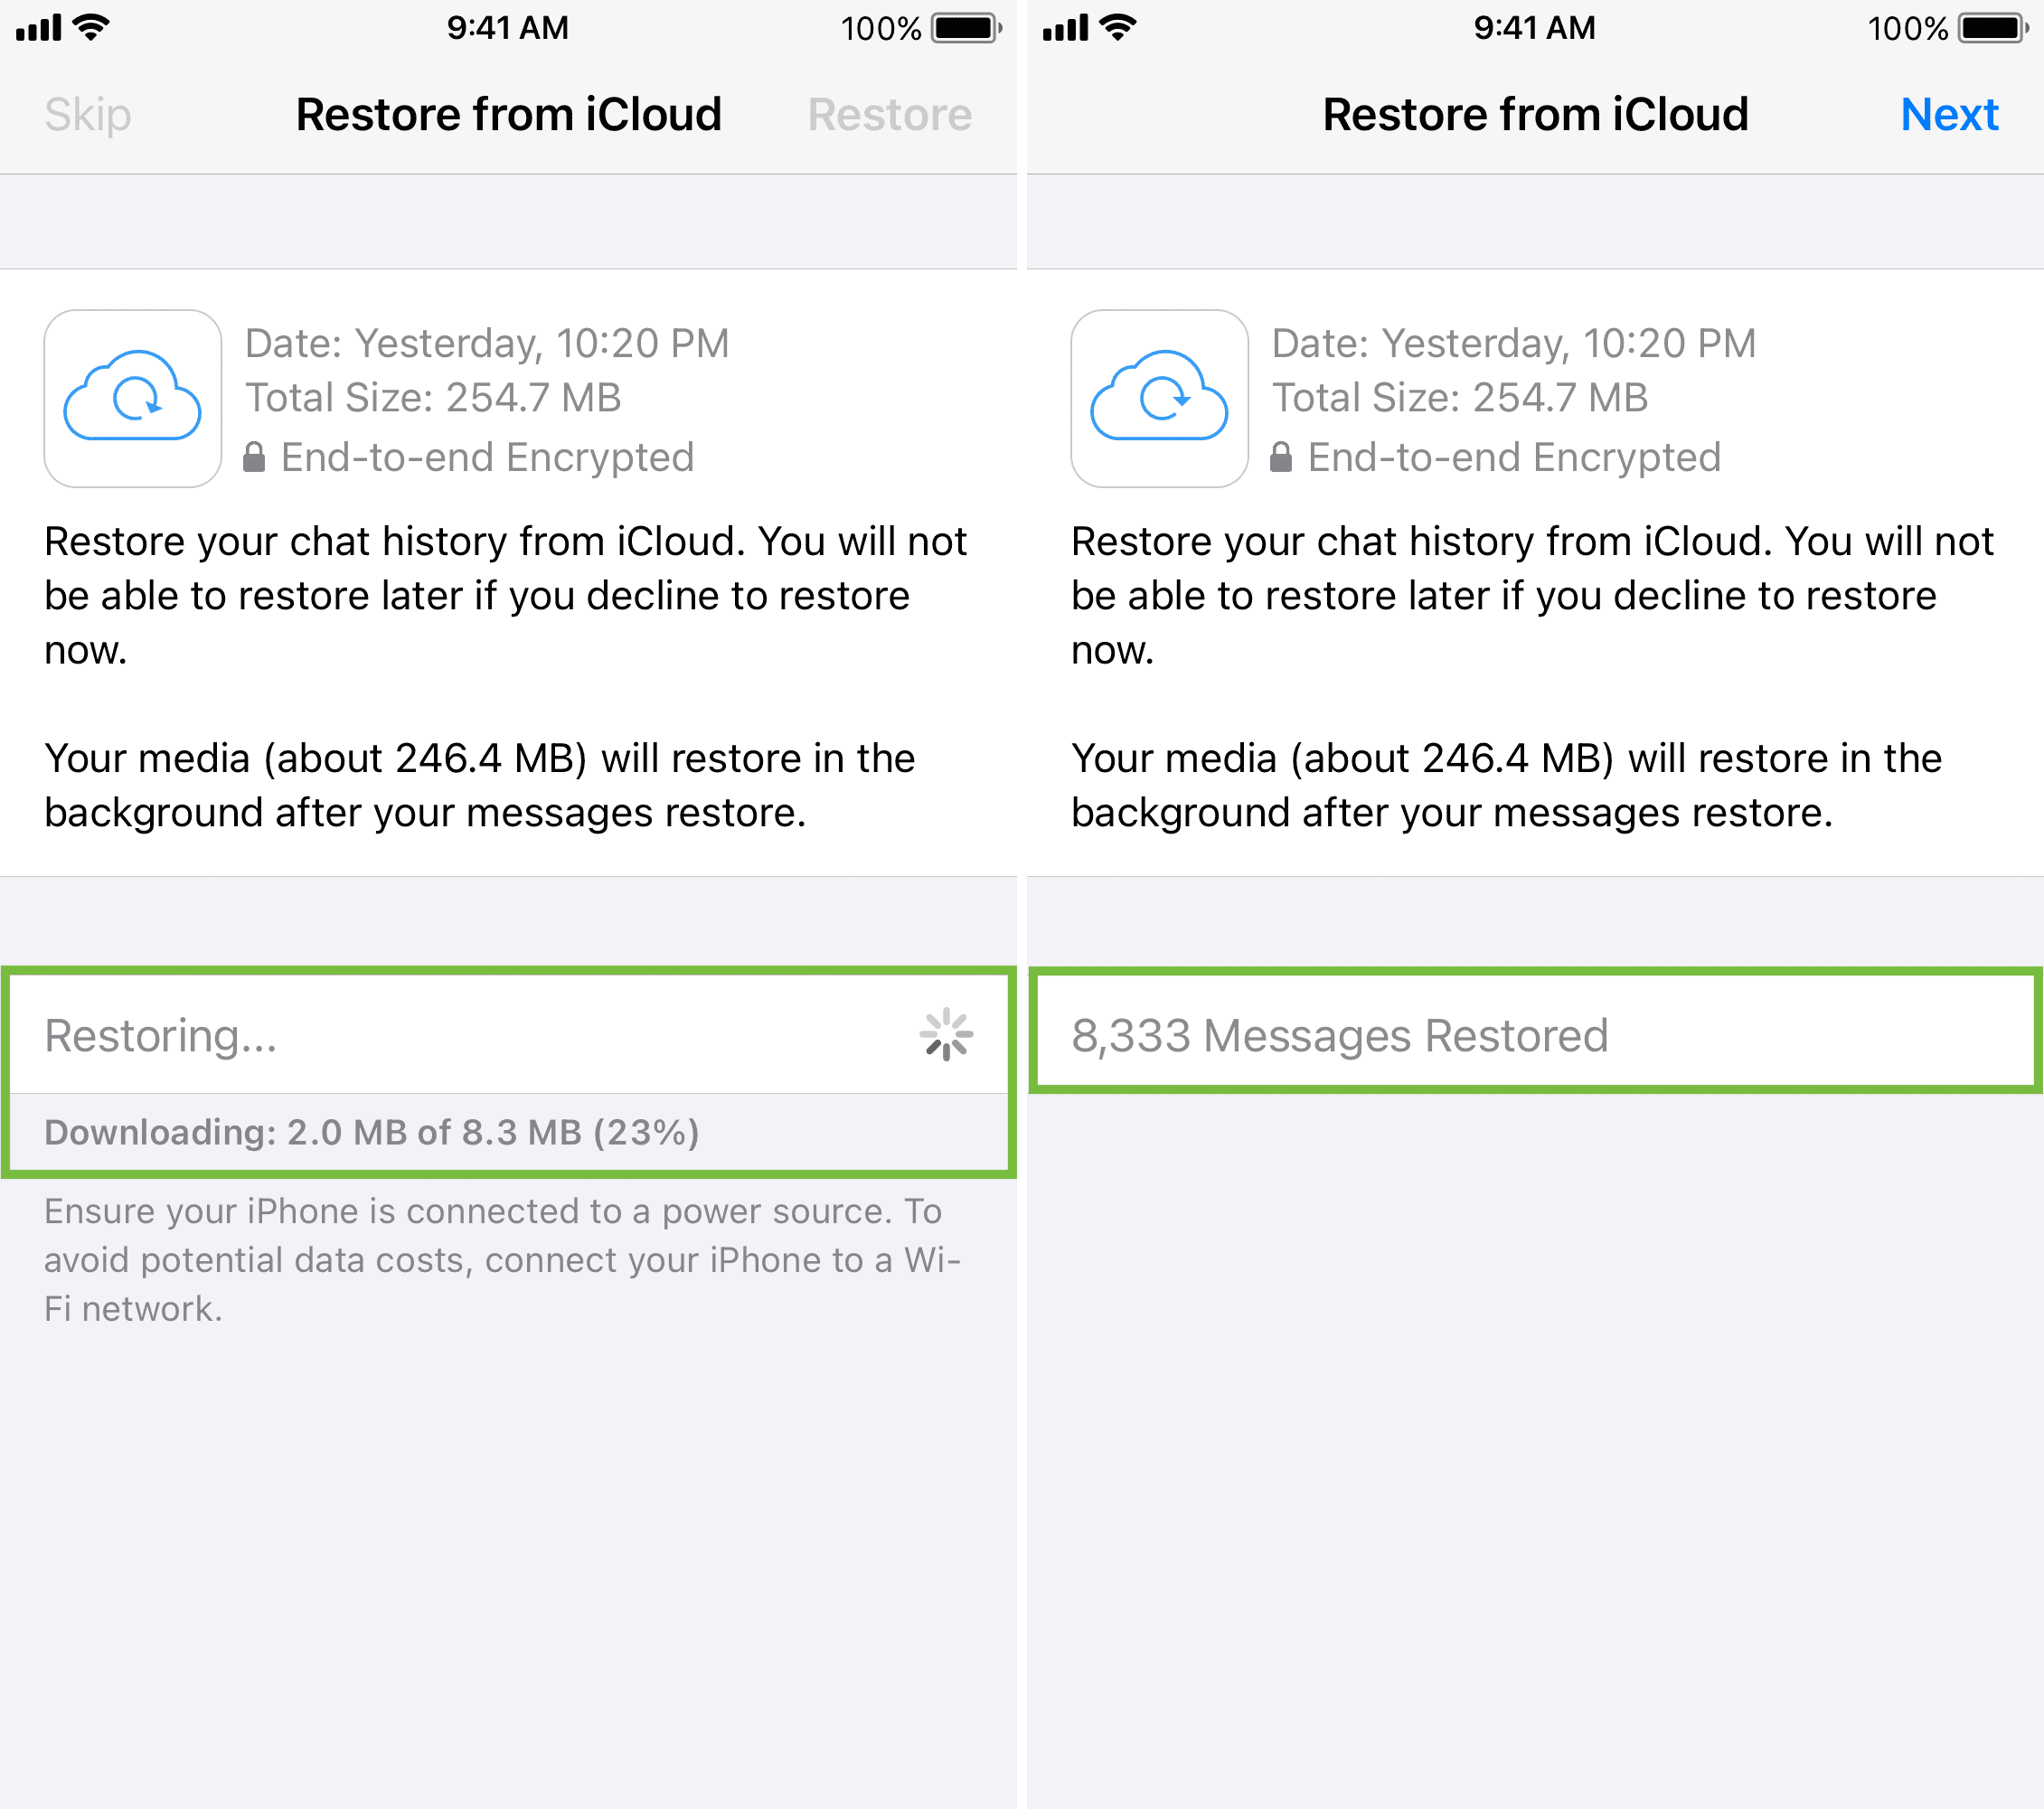The height and width of the screenshot is (1809, 2044).
Task: Tap the End-to-end Encrypted label on the right screen
Action: click(x=1514, y=457)
